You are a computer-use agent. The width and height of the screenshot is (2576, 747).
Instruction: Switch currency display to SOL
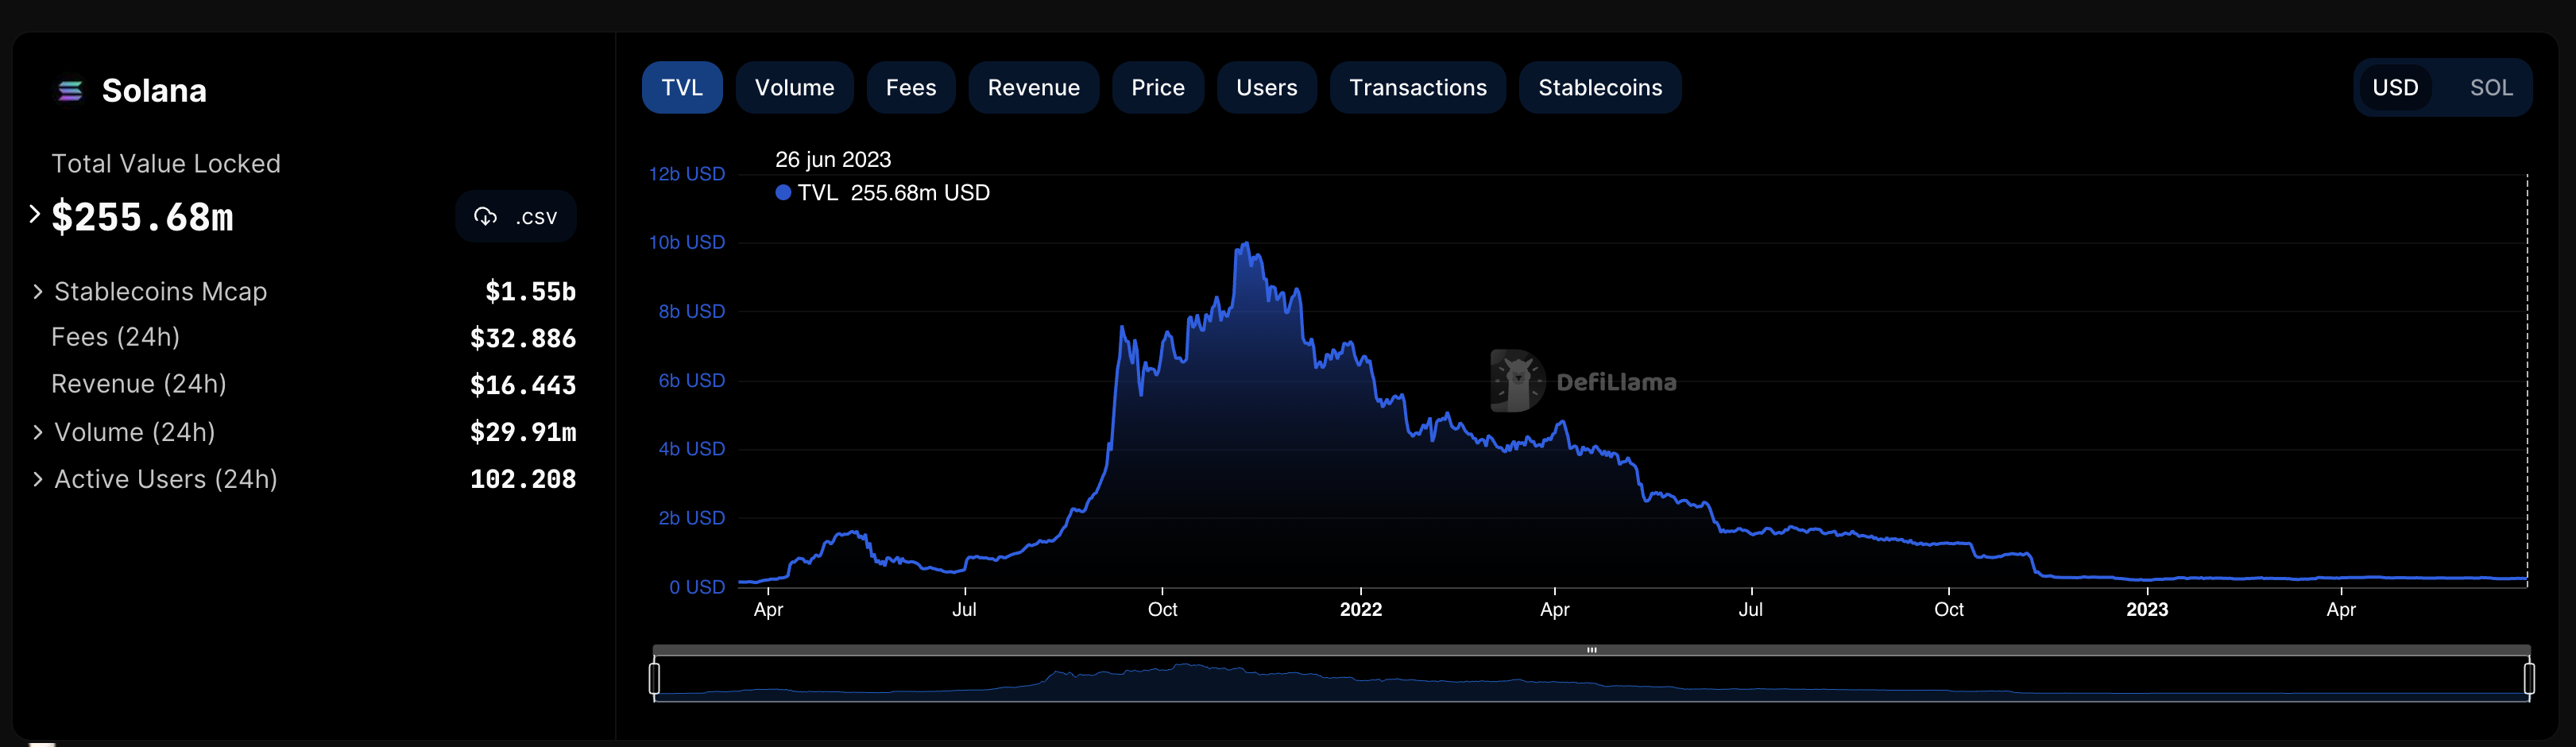2490,88
